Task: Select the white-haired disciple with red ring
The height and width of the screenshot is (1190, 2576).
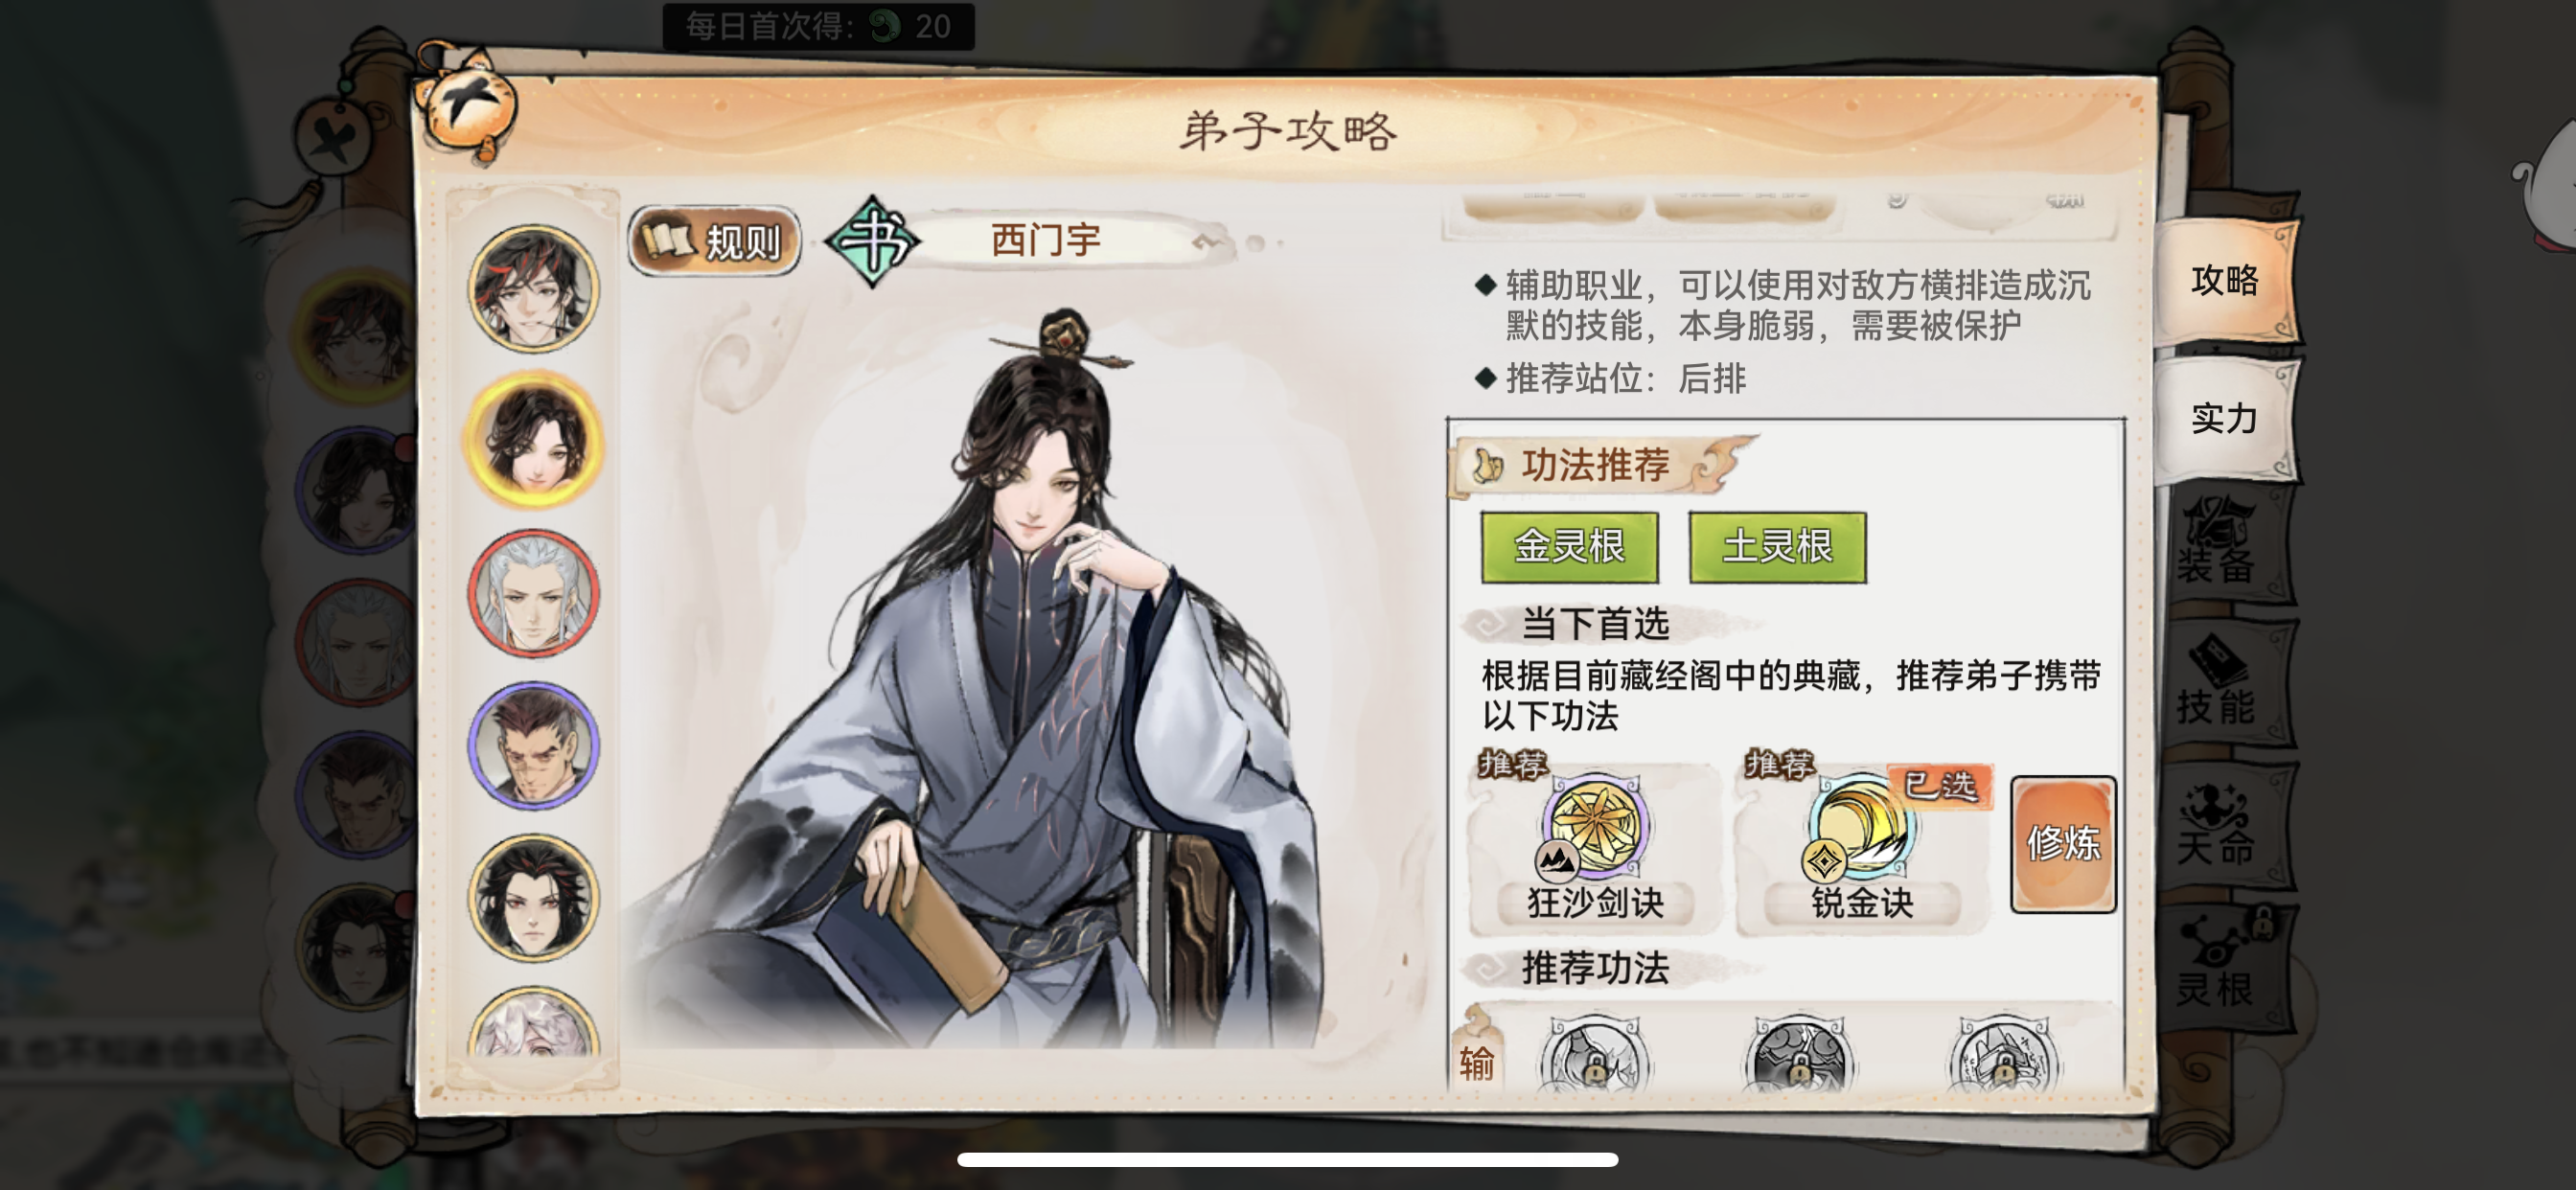Action: [x=533, y=594]
